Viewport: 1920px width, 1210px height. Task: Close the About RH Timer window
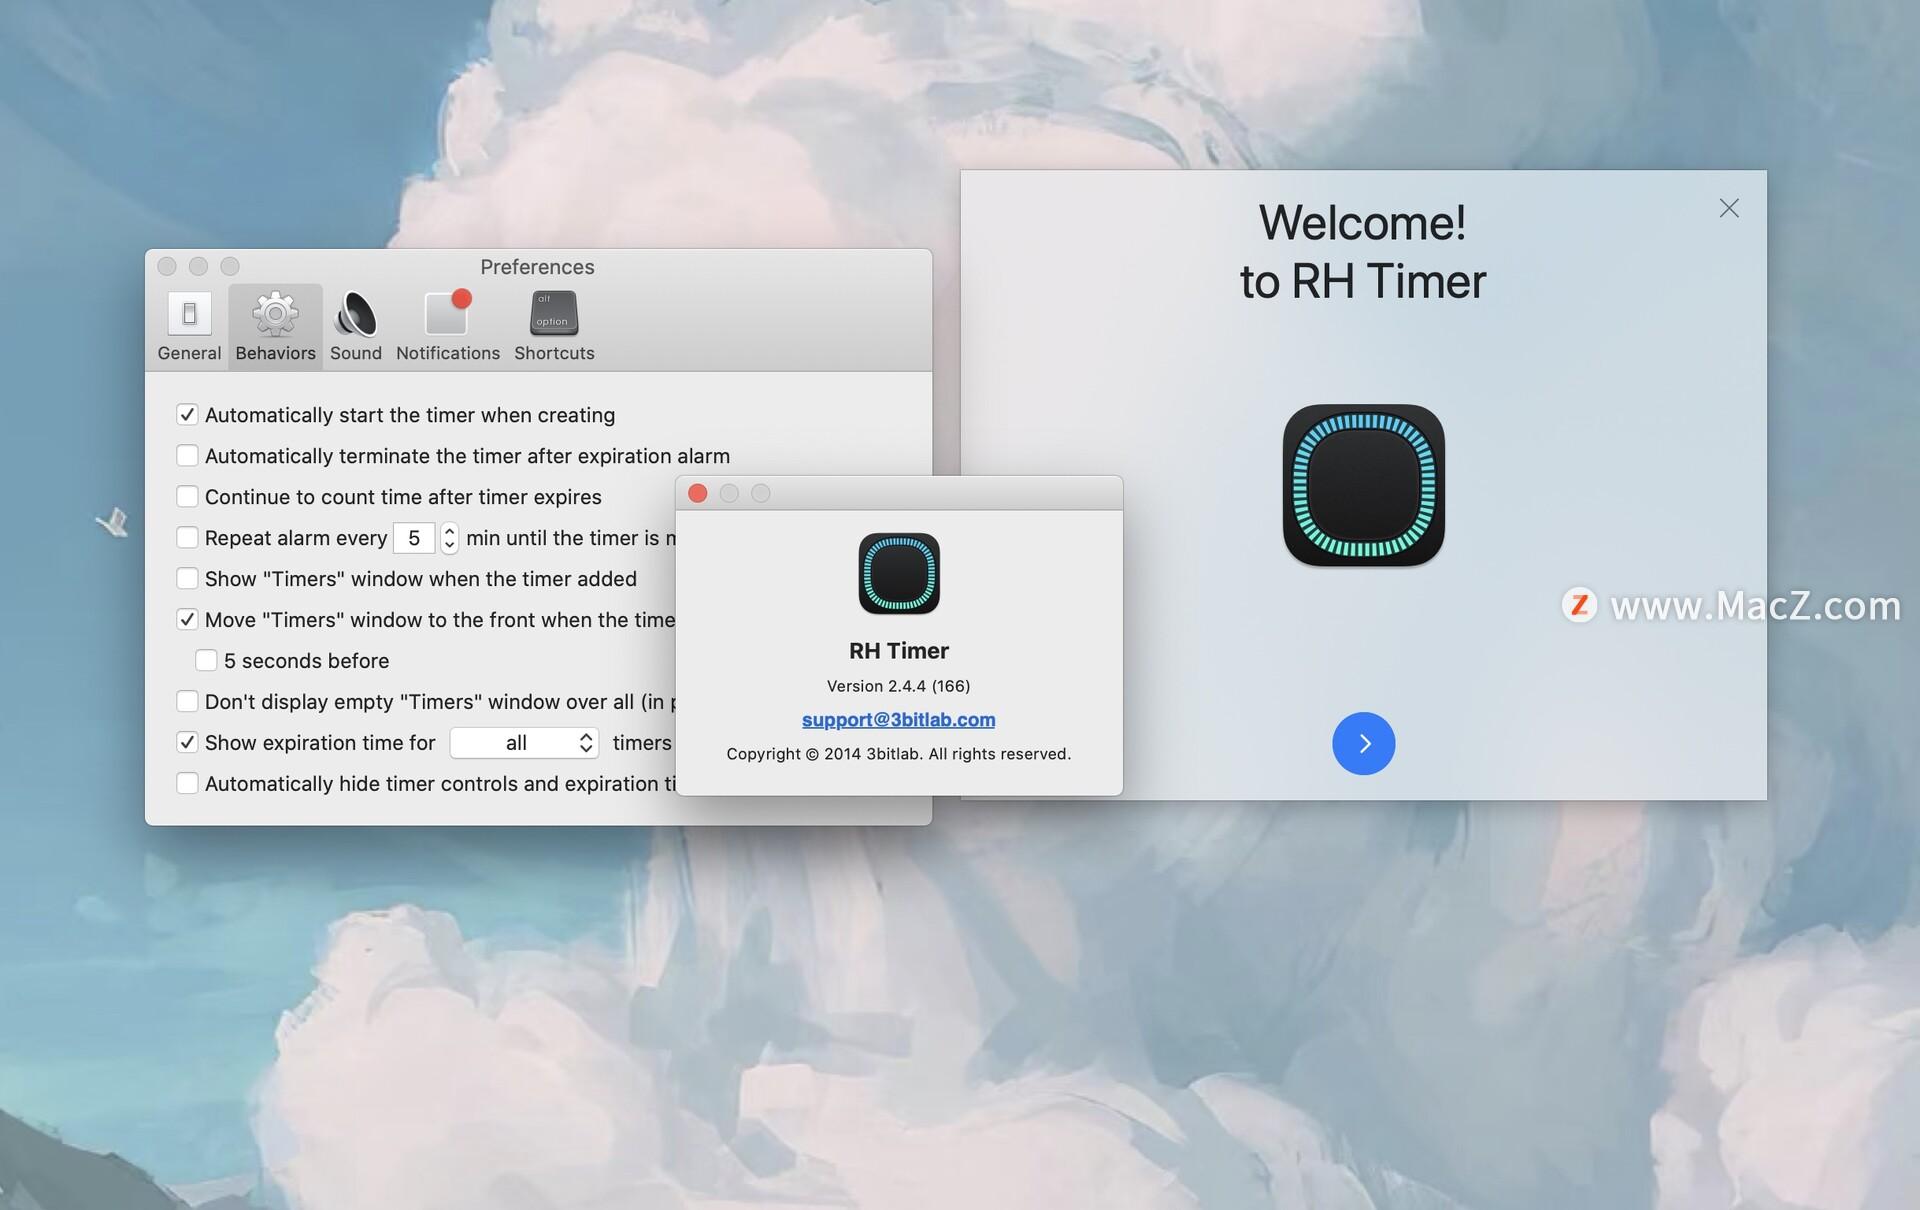(x=698, y=493)
